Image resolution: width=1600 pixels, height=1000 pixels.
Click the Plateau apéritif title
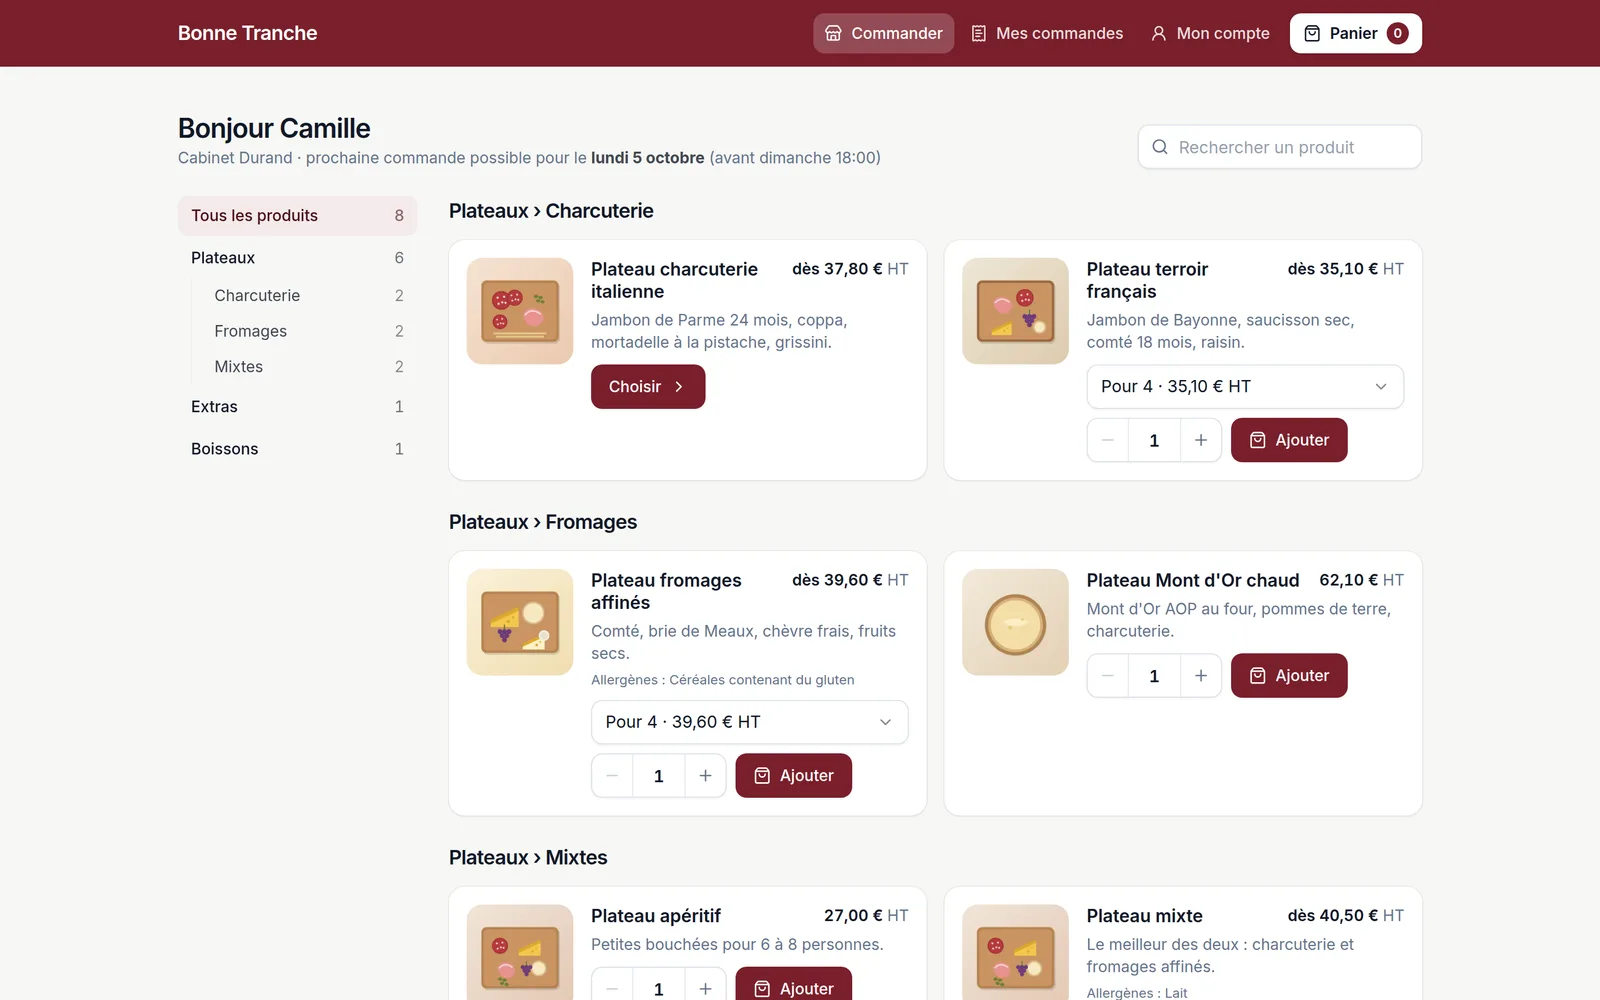[x=656, y=916]
